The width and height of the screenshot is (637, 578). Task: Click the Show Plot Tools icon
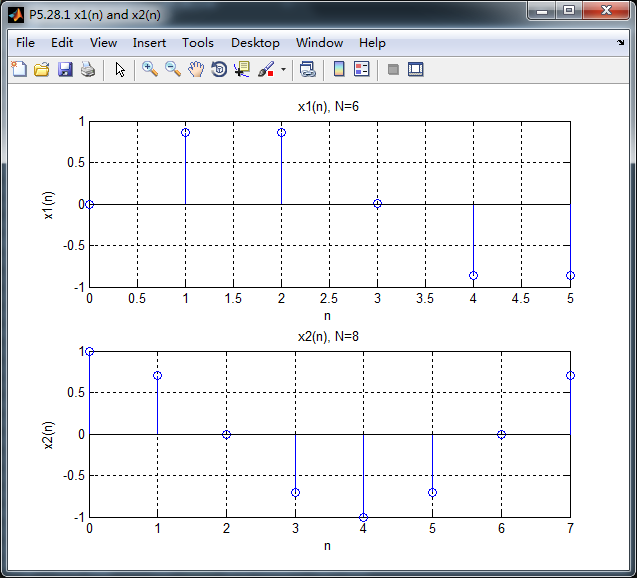click(x=416, y=69)
